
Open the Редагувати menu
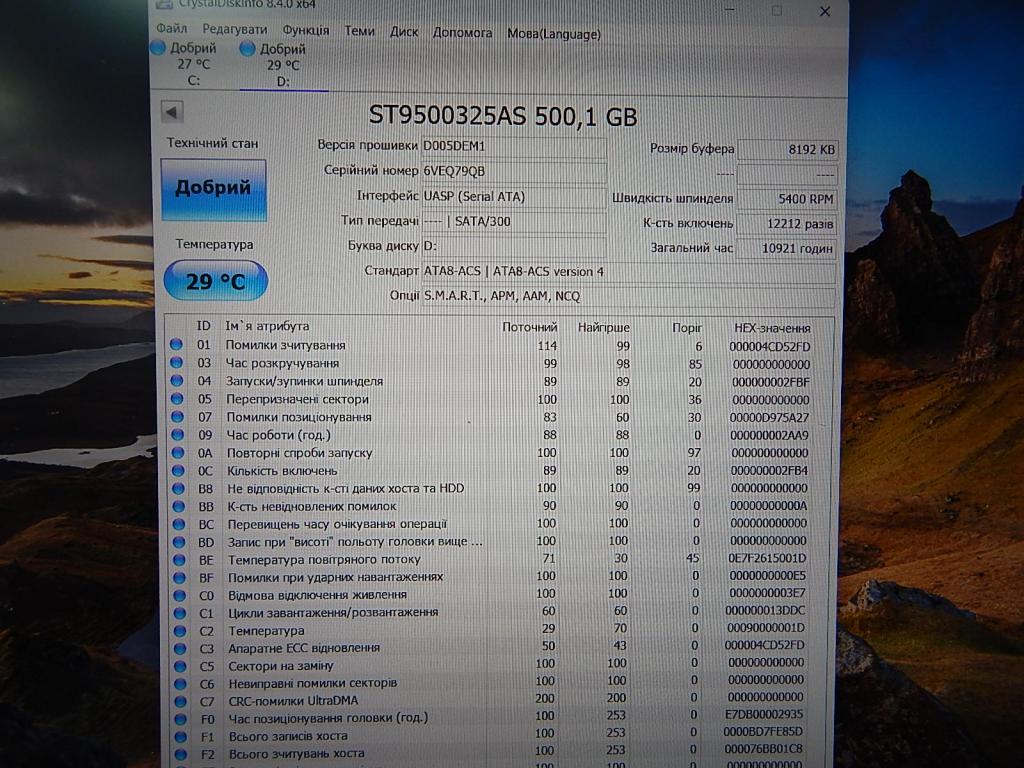pos(234,29)
